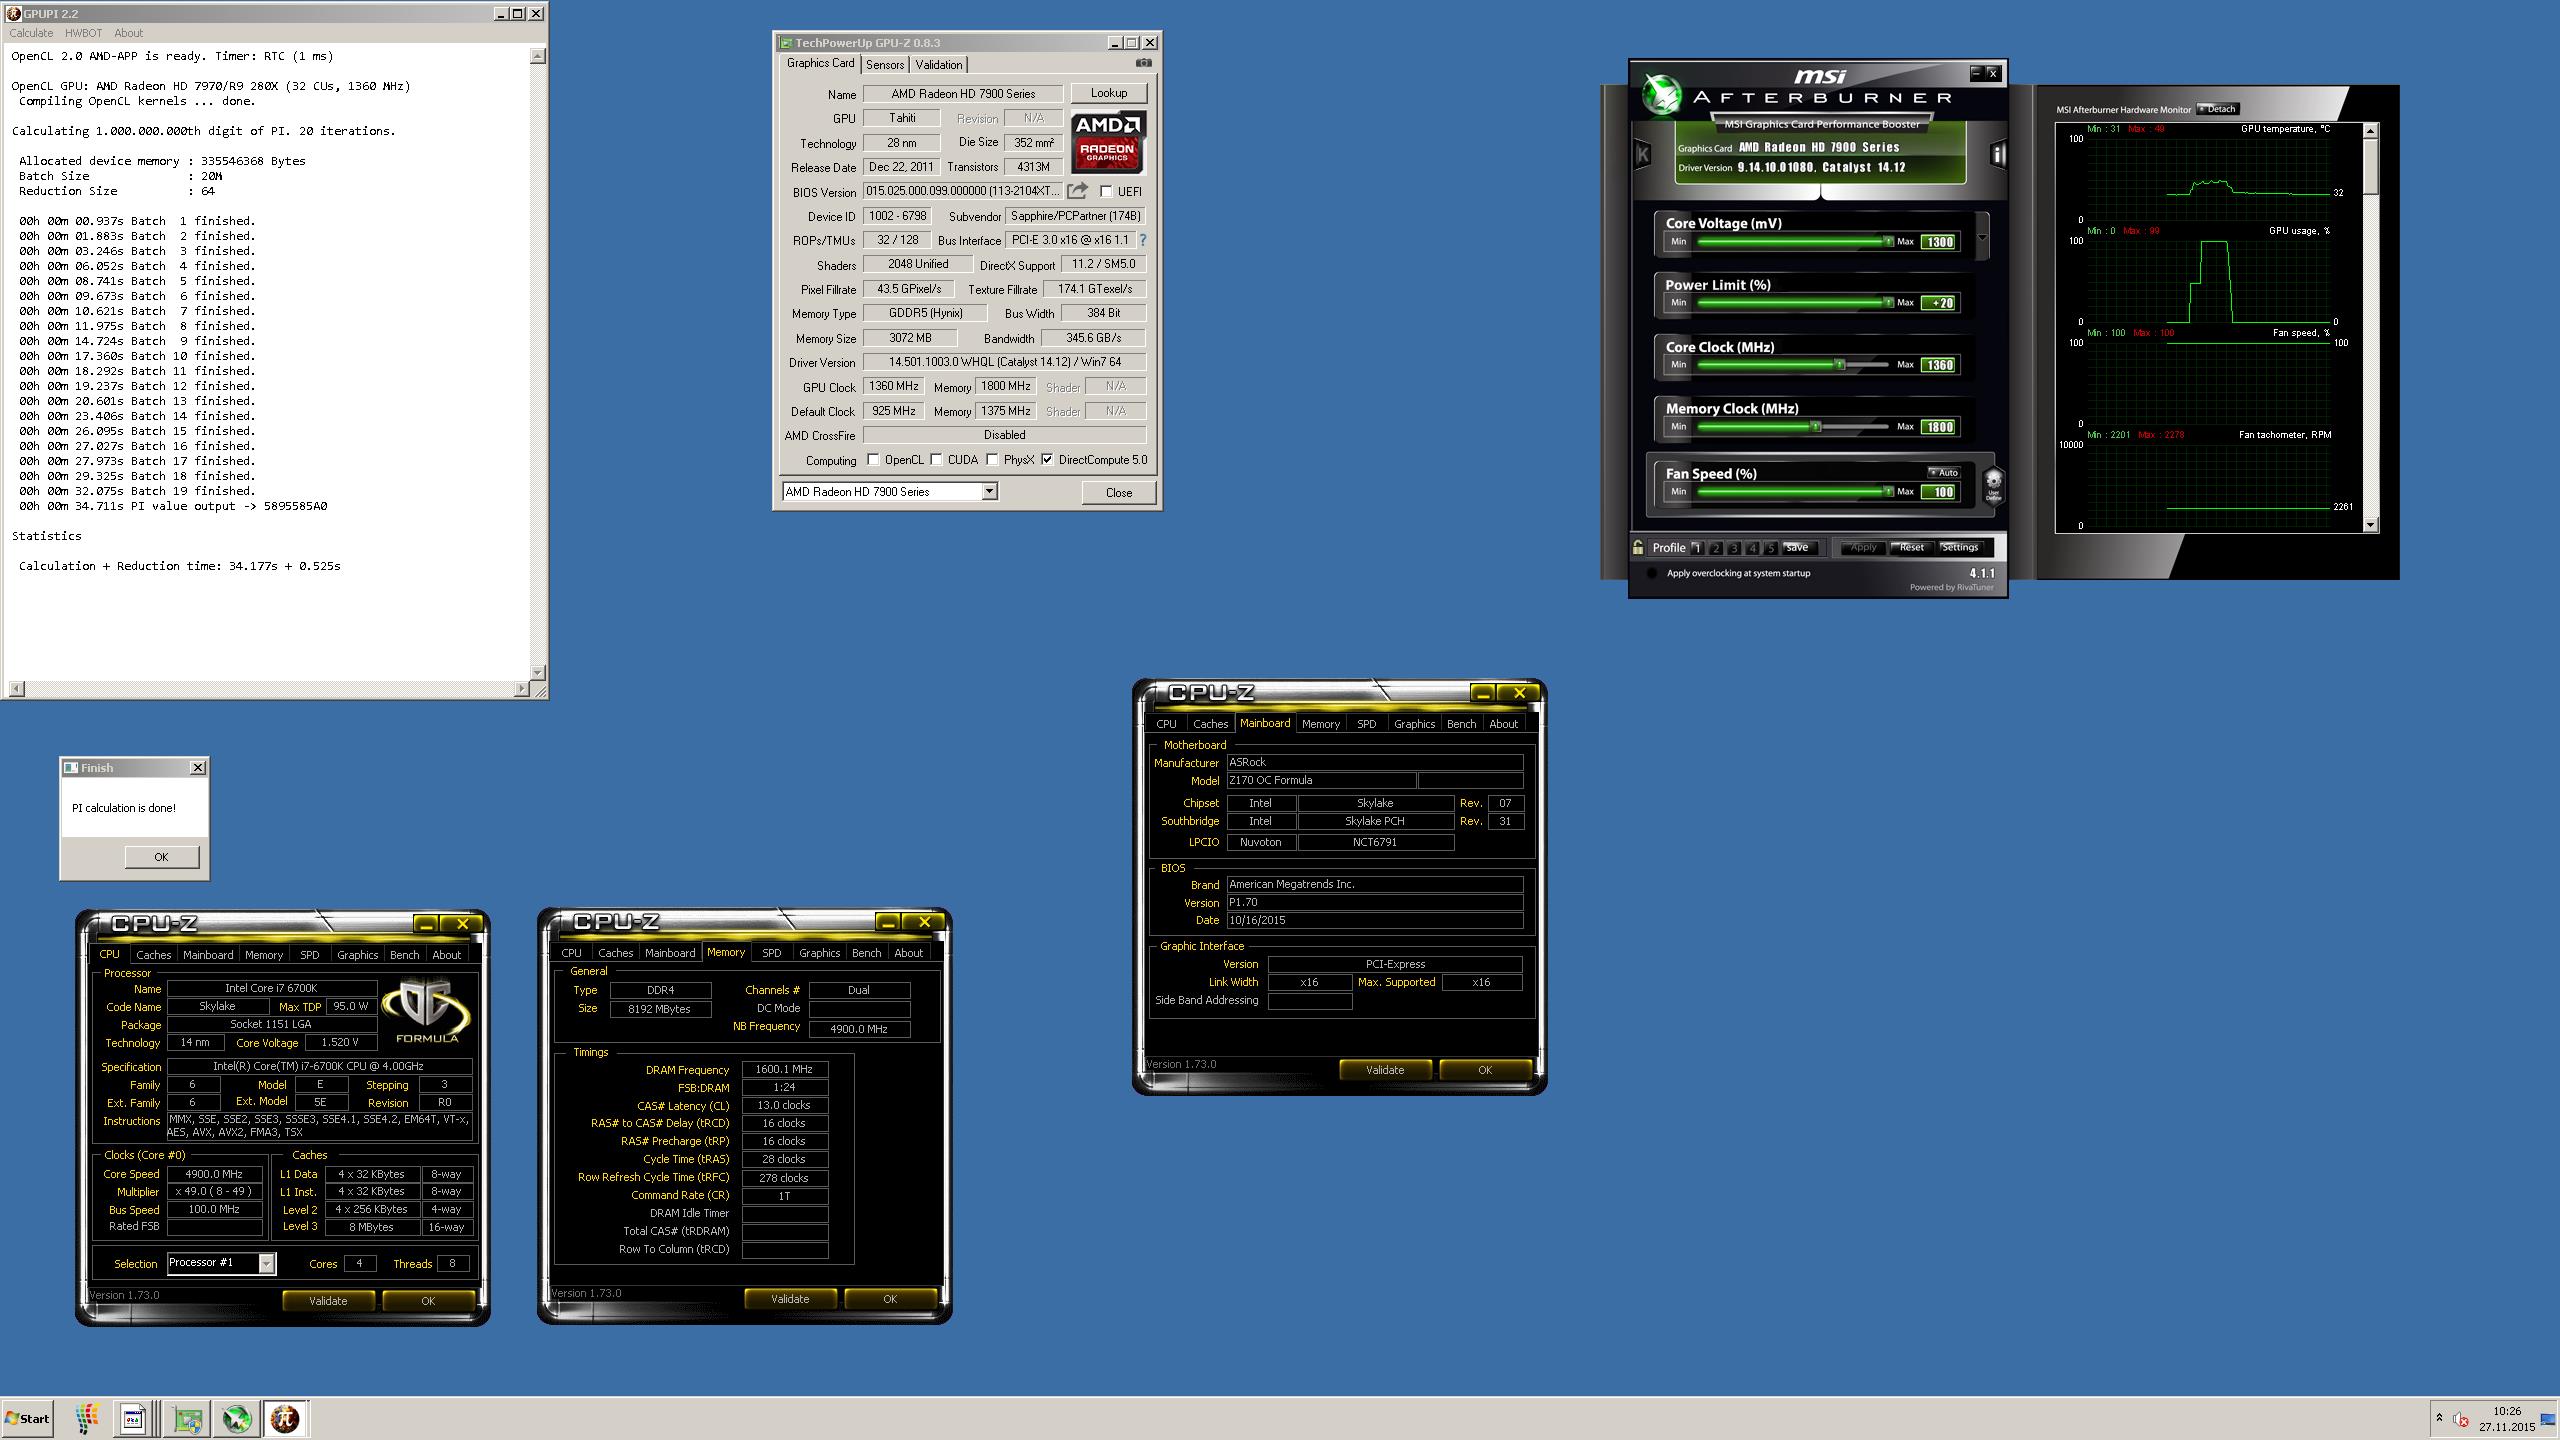Click the Afterburner jet logo icon
The width and height of the screenshot is (2560, 1440).
tap(1662, 95)
